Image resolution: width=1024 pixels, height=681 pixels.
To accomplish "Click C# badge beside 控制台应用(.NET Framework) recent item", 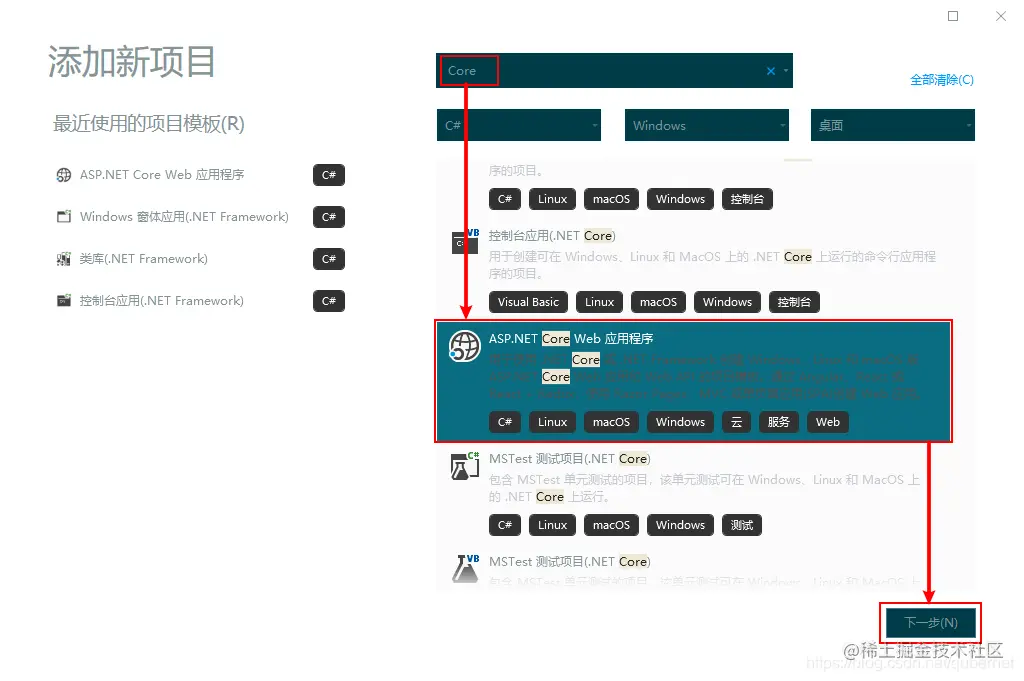I will point(328,301).
